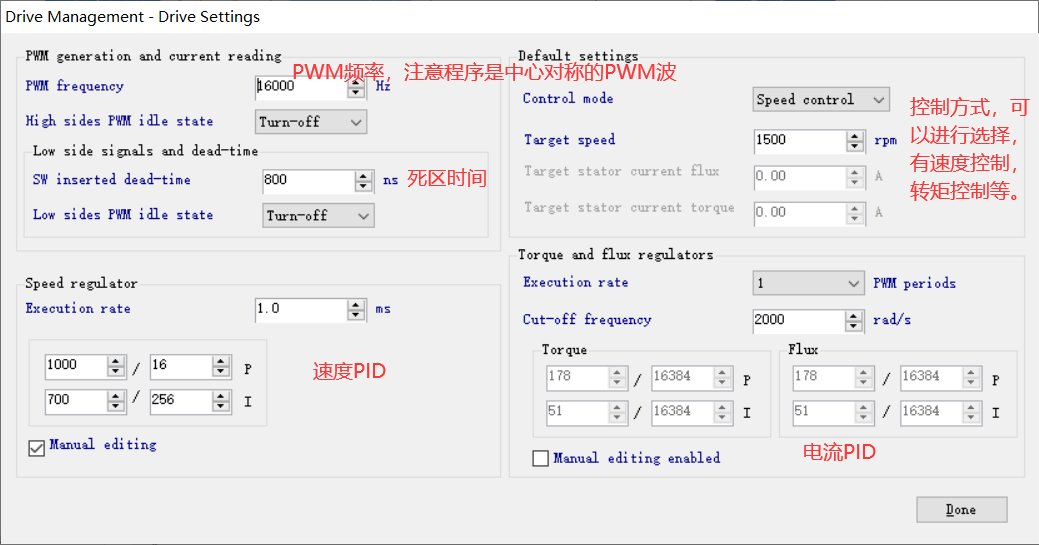Decrease SW inserted dead-time value

point(363,187)
